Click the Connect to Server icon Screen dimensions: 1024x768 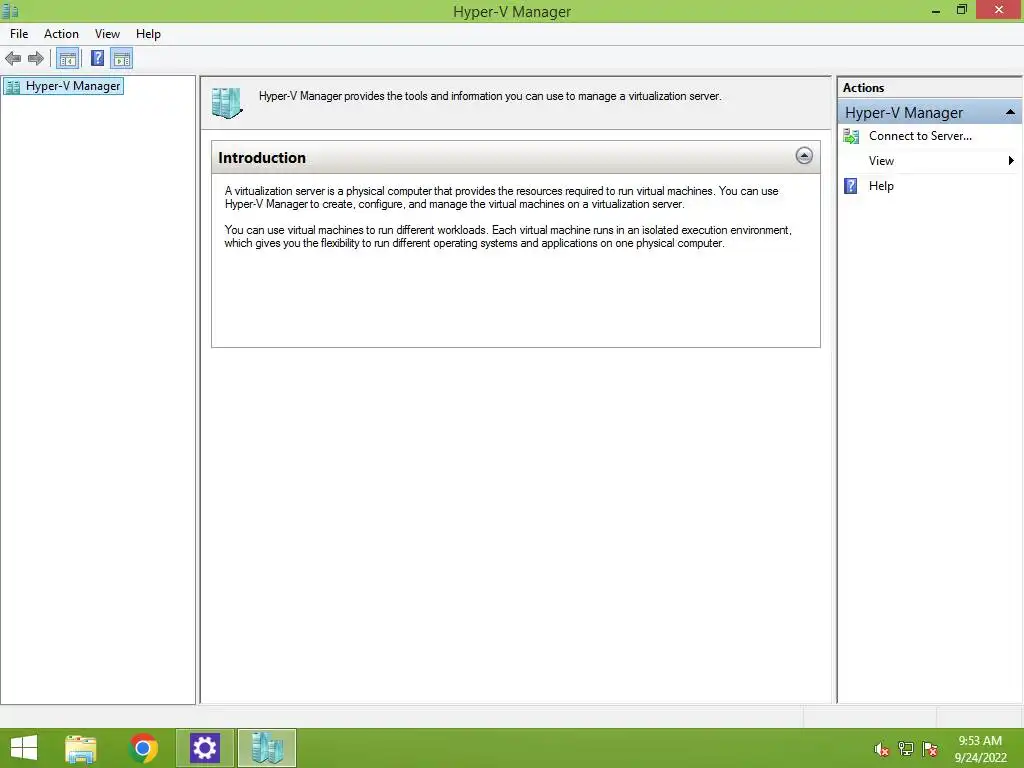click(851, 136)
